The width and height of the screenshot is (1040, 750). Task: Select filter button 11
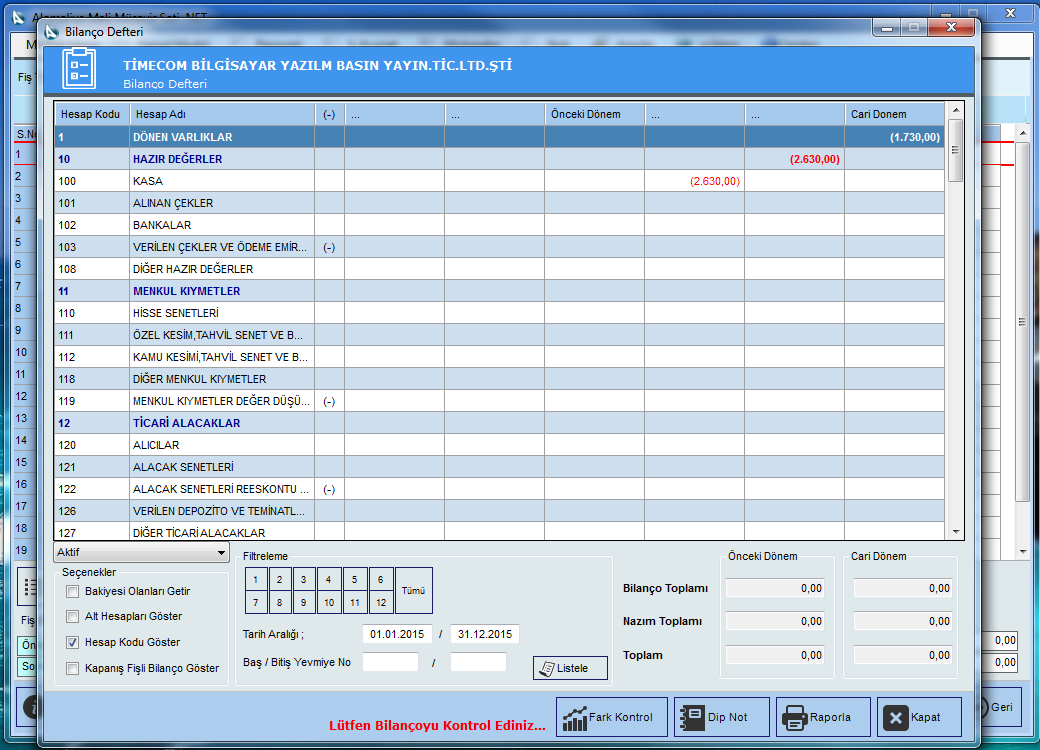click(355, 603)
